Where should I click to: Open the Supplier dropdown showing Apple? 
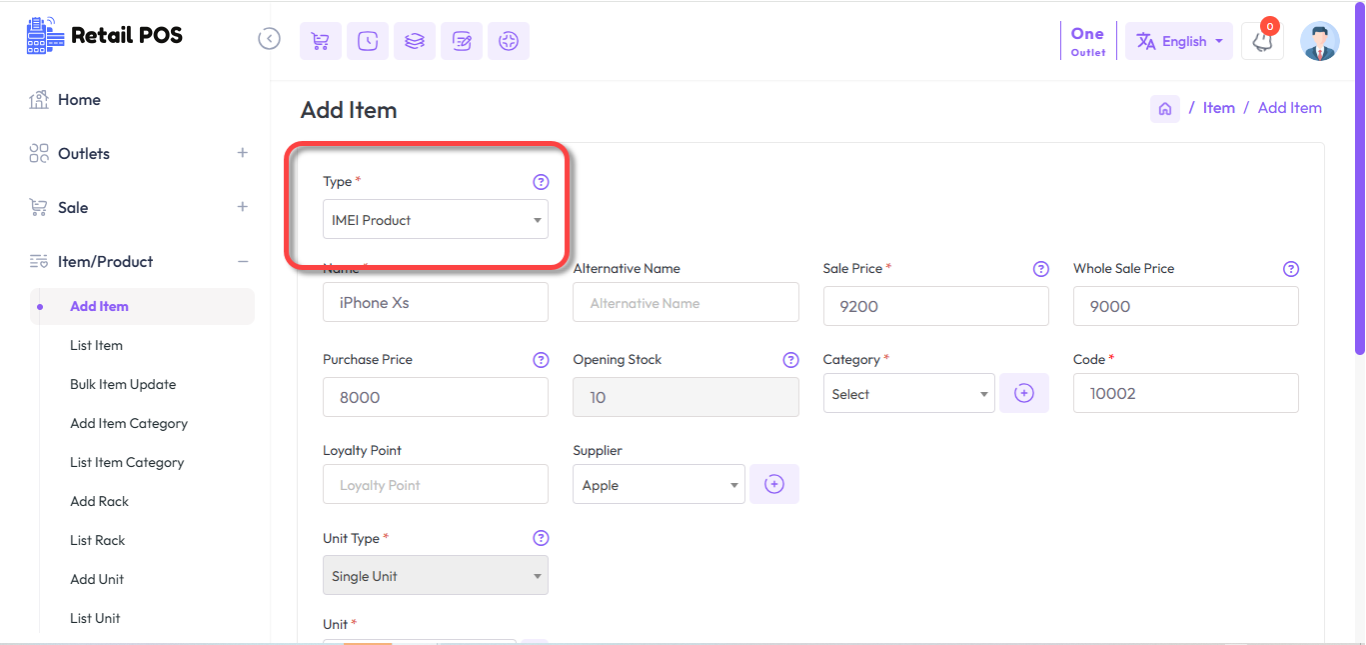pyautogui.click(x=658, y=485)
